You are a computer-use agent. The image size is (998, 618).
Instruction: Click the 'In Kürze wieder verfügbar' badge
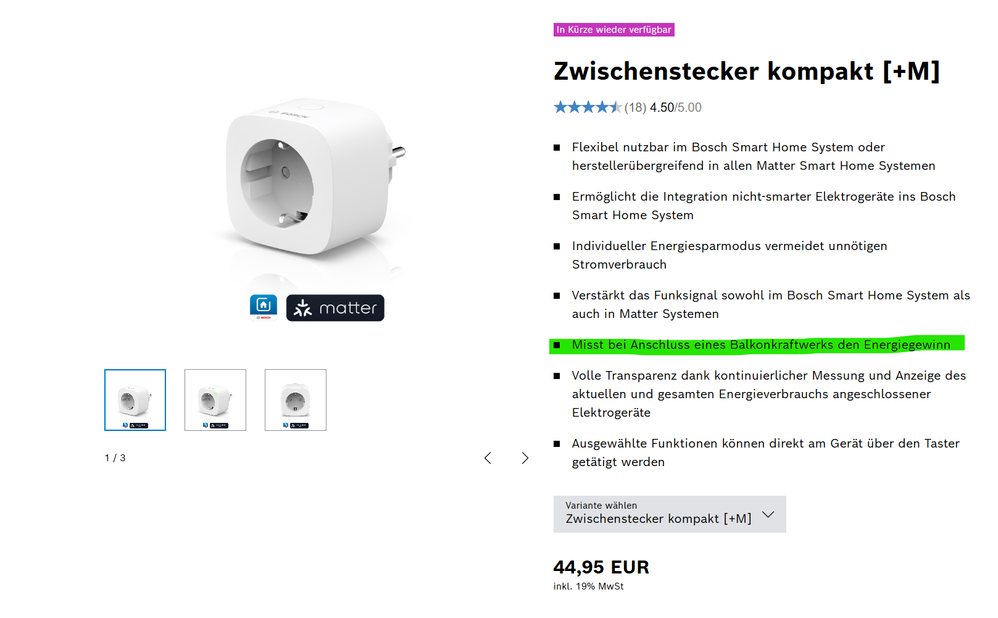click(614, 30)
